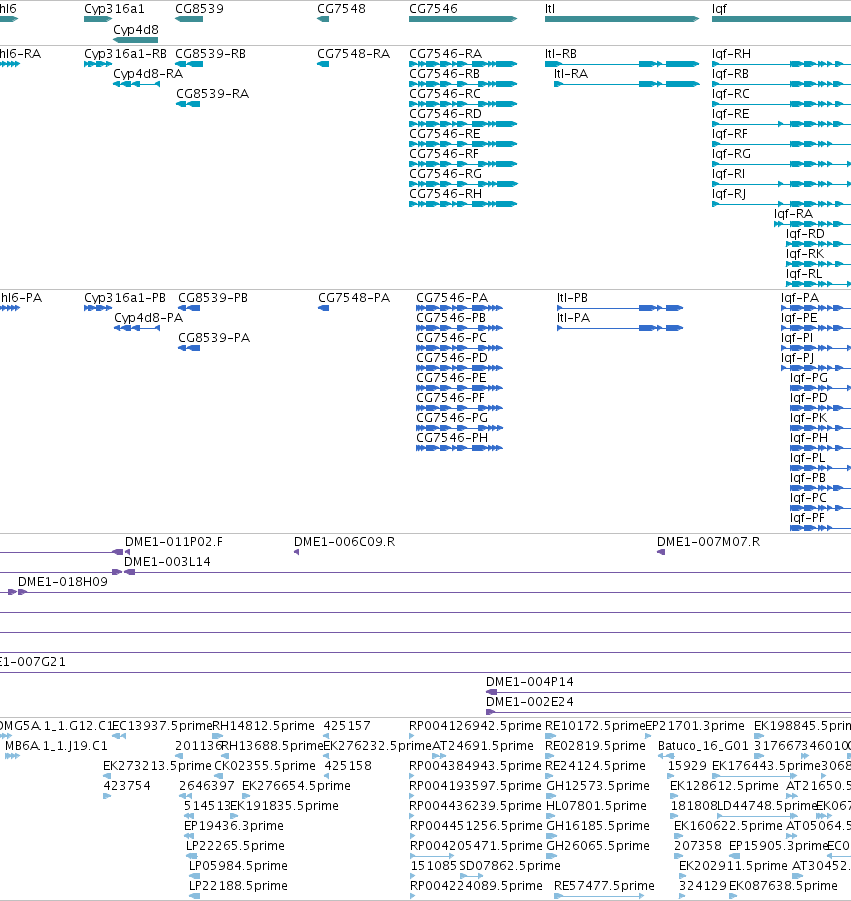The height and width of the screenshot is (901, 851).
Task: Select EST Batuco_16_G01
Action: coord(703,746)
